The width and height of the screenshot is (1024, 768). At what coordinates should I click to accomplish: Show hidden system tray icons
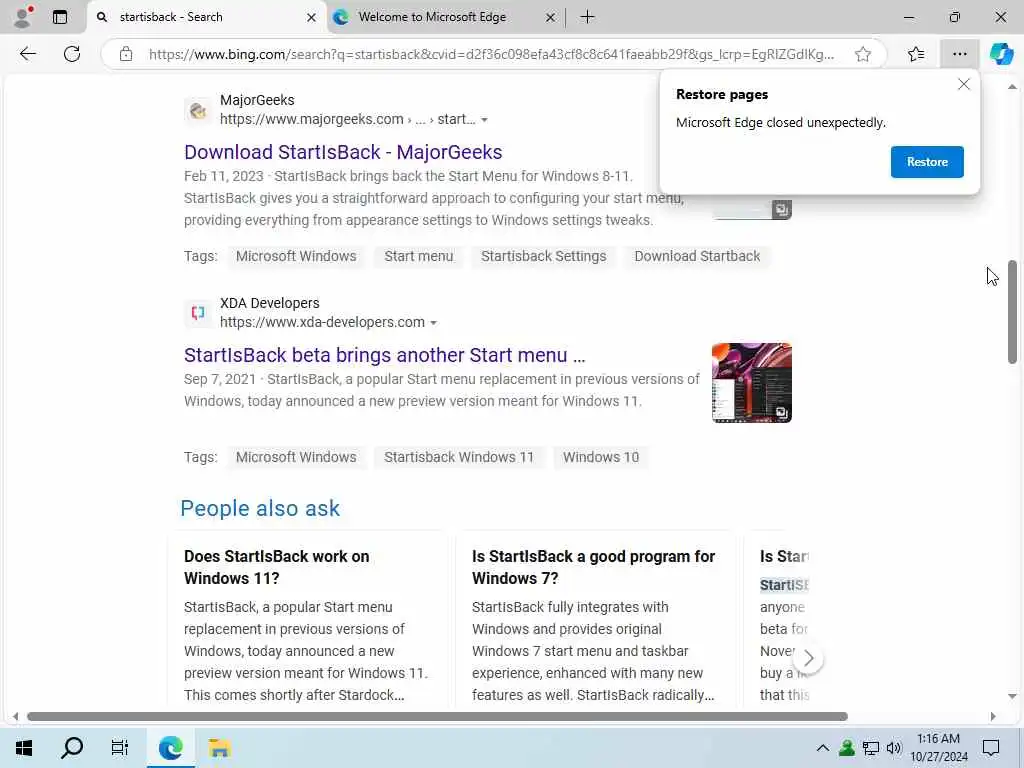coord(823,748)
